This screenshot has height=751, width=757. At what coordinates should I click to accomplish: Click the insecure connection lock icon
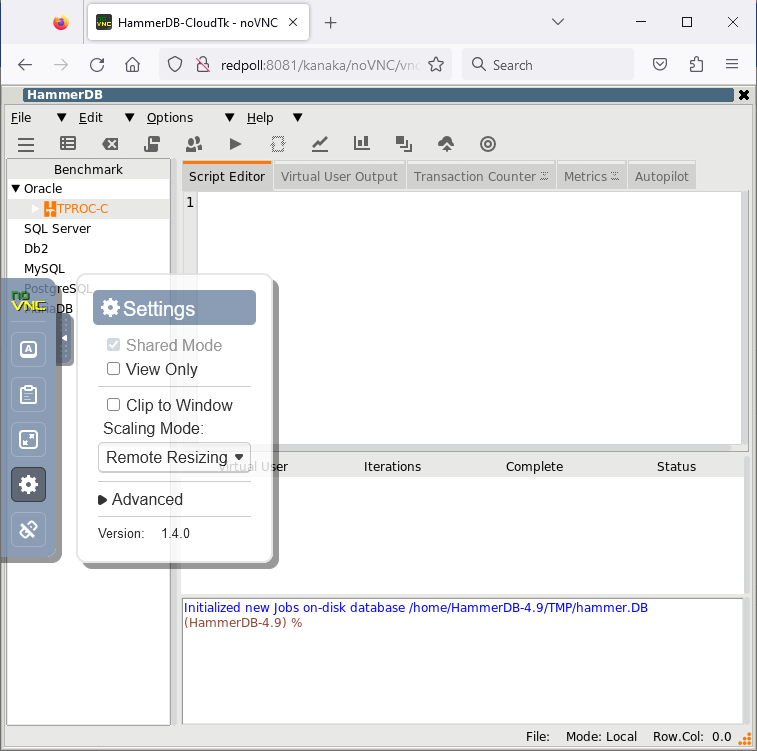click(203, 65)
